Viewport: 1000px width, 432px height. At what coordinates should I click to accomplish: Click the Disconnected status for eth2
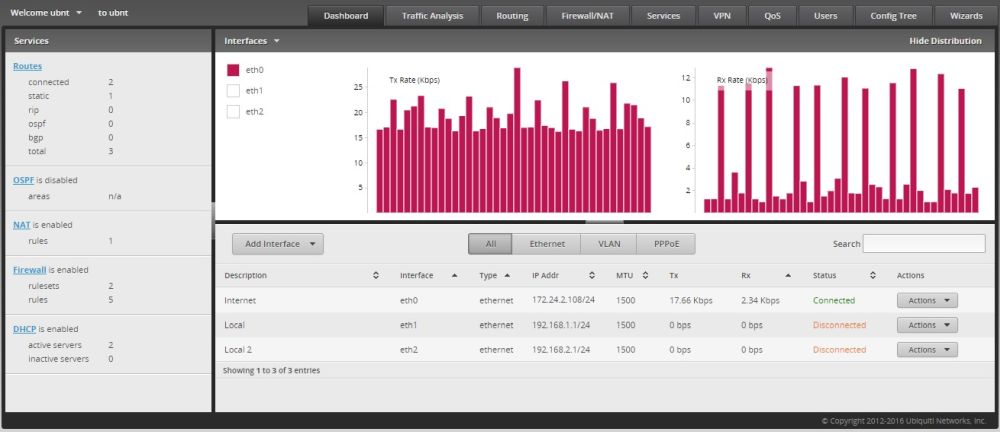pyautogui.click(x=839, y=350)
